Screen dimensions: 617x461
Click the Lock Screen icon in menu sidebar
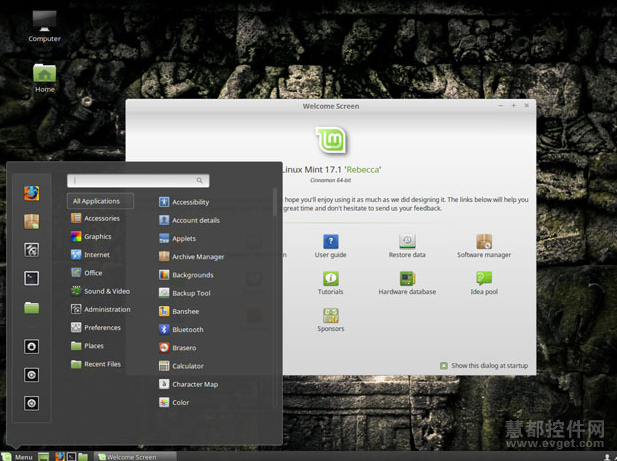coord(31,347)
